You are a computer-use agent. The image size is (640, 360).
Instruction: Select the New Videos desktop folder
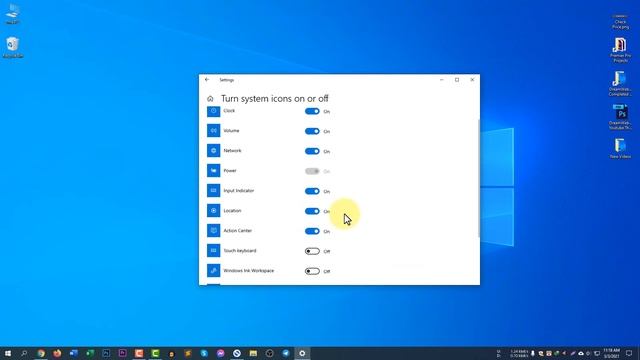tap(620, 148)
